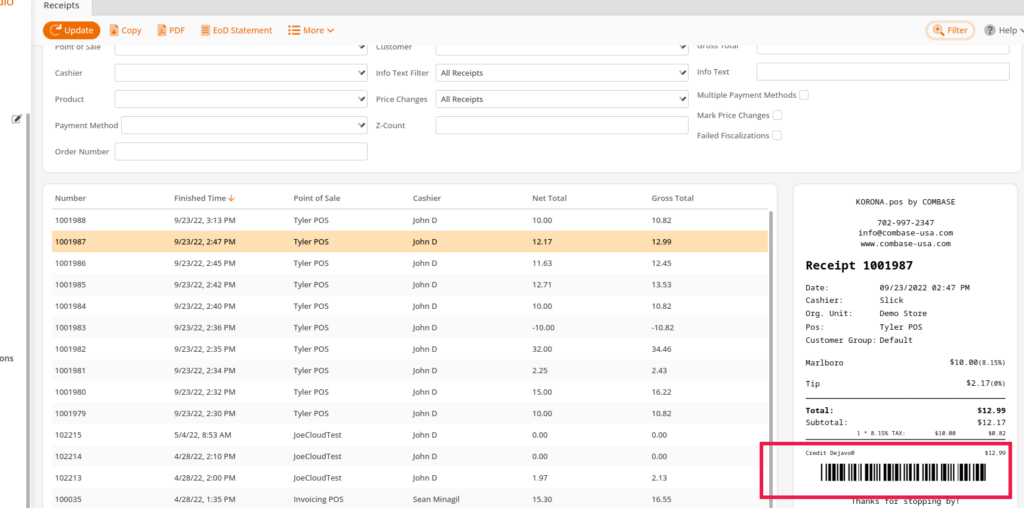Expand the More menu
1024x508 pixels.
(312, 30)
